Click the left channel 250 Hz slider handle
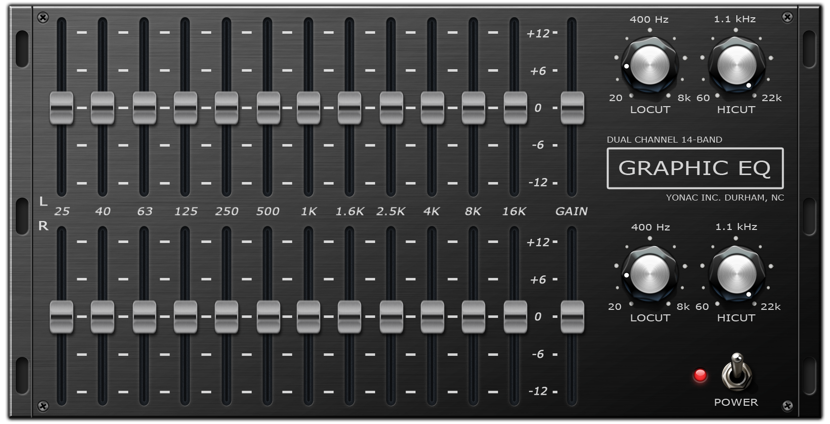This screenshot has height=424, width=830. pos(226,107)
